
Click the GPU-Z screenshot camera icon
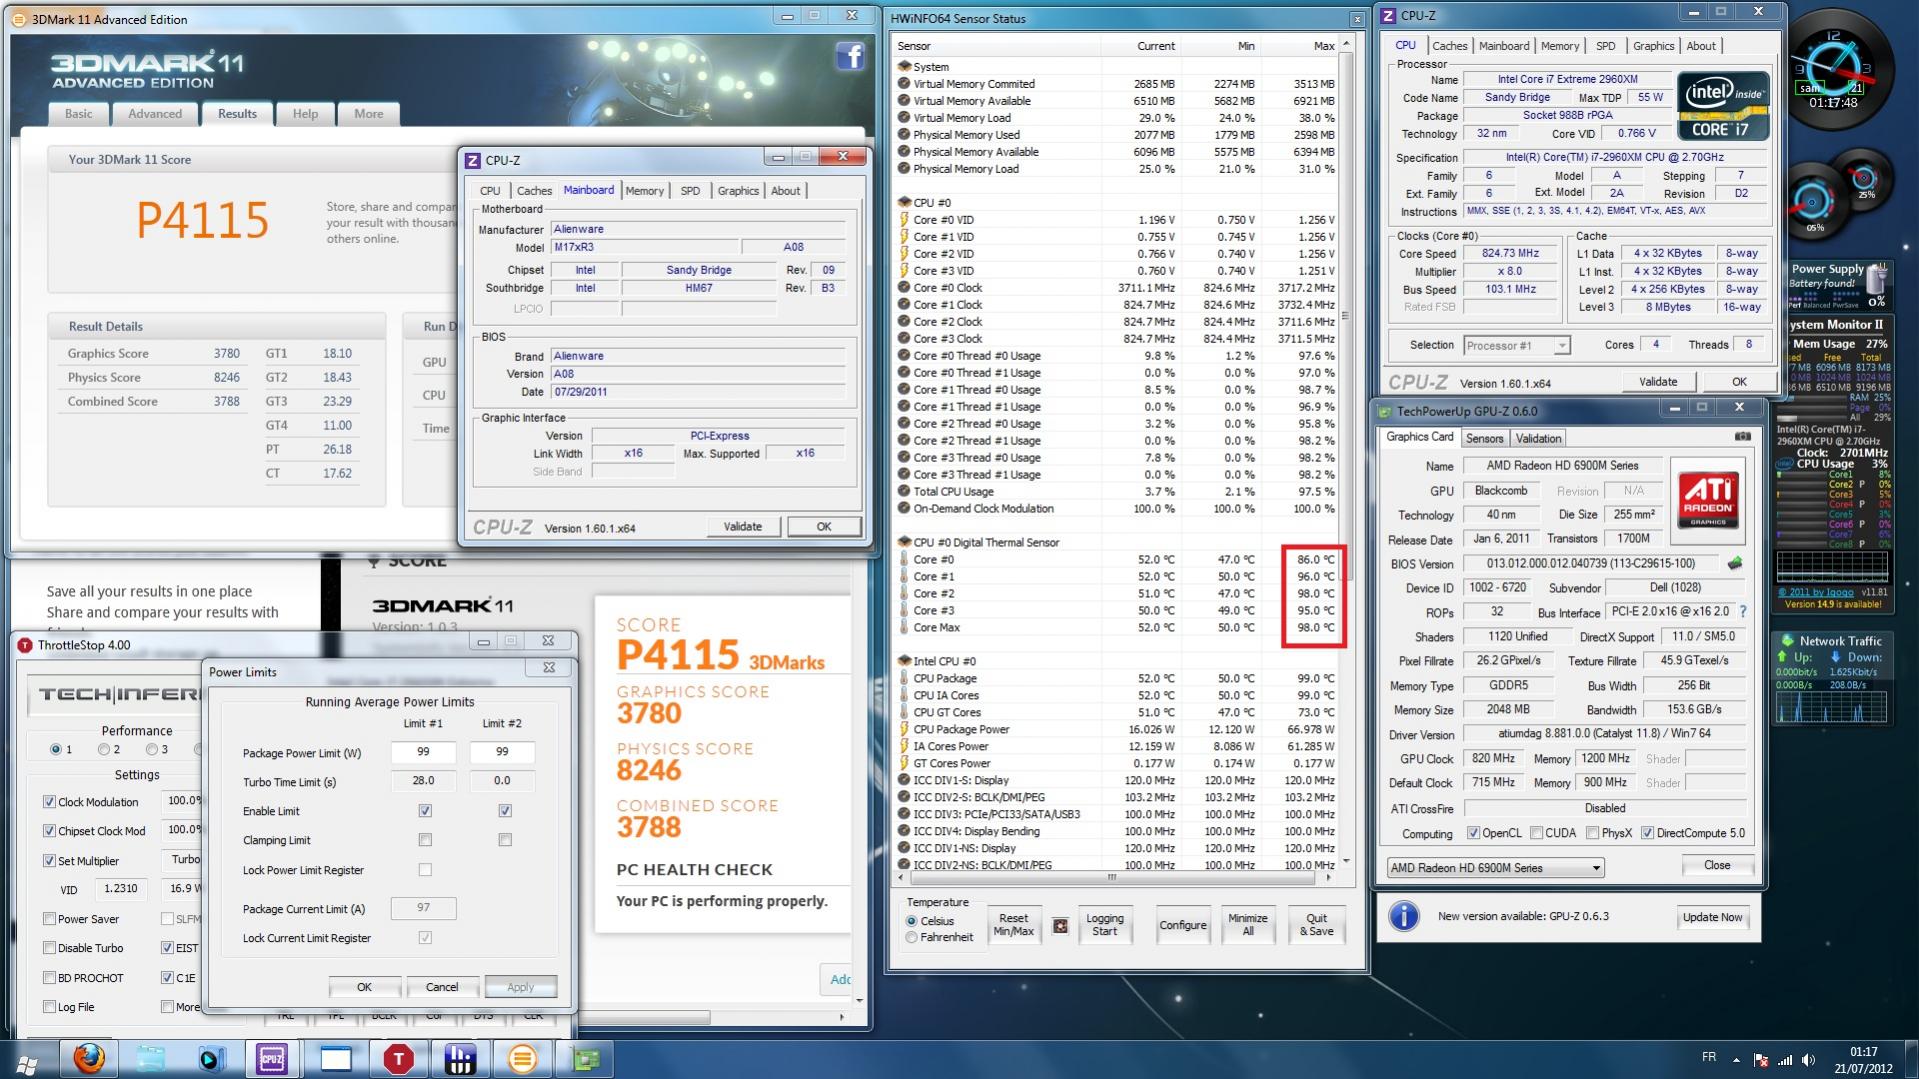[1742, 437]
